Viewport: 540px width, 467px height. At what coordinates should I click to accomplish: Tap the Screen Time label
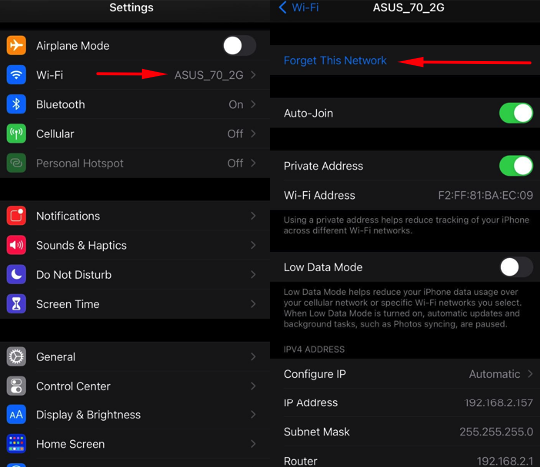(x=68, y=304)
